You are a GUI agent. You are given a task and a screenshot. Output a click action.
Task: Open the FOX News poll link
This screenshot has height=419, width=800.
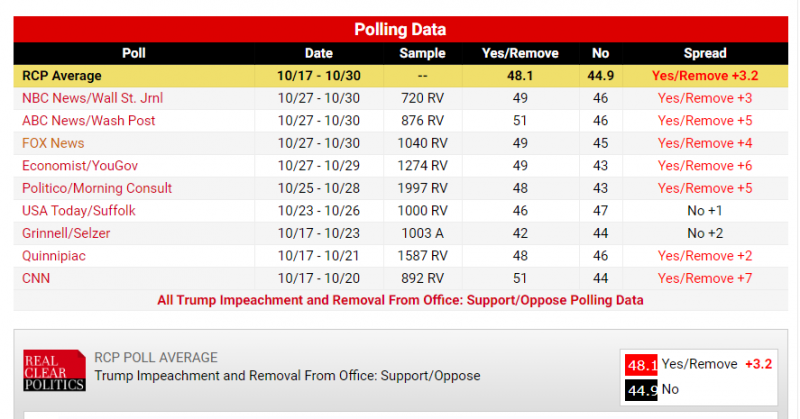53,143
